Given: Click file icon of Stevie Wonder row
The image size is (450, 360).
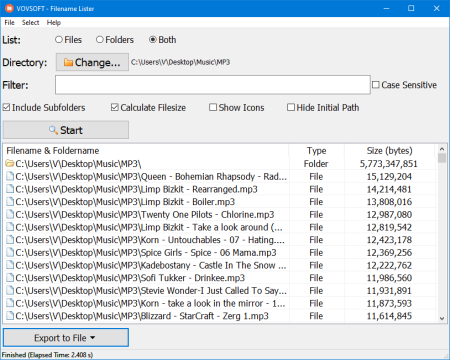Looking at the screenshot, I should (10, 290).
